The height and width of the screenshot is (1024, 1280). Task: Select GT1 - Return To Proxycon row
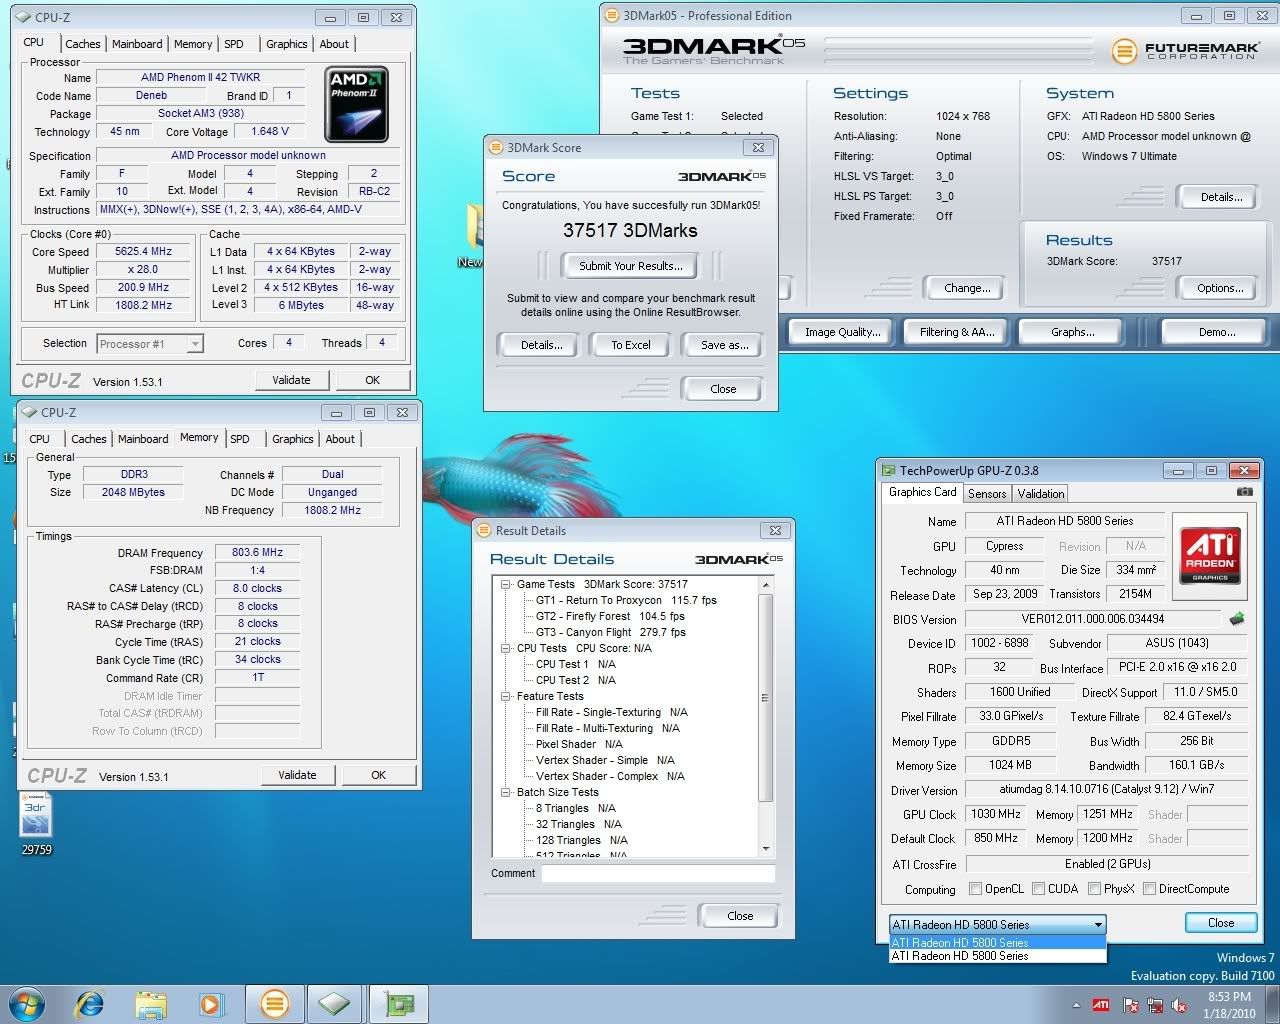point(626,600)
